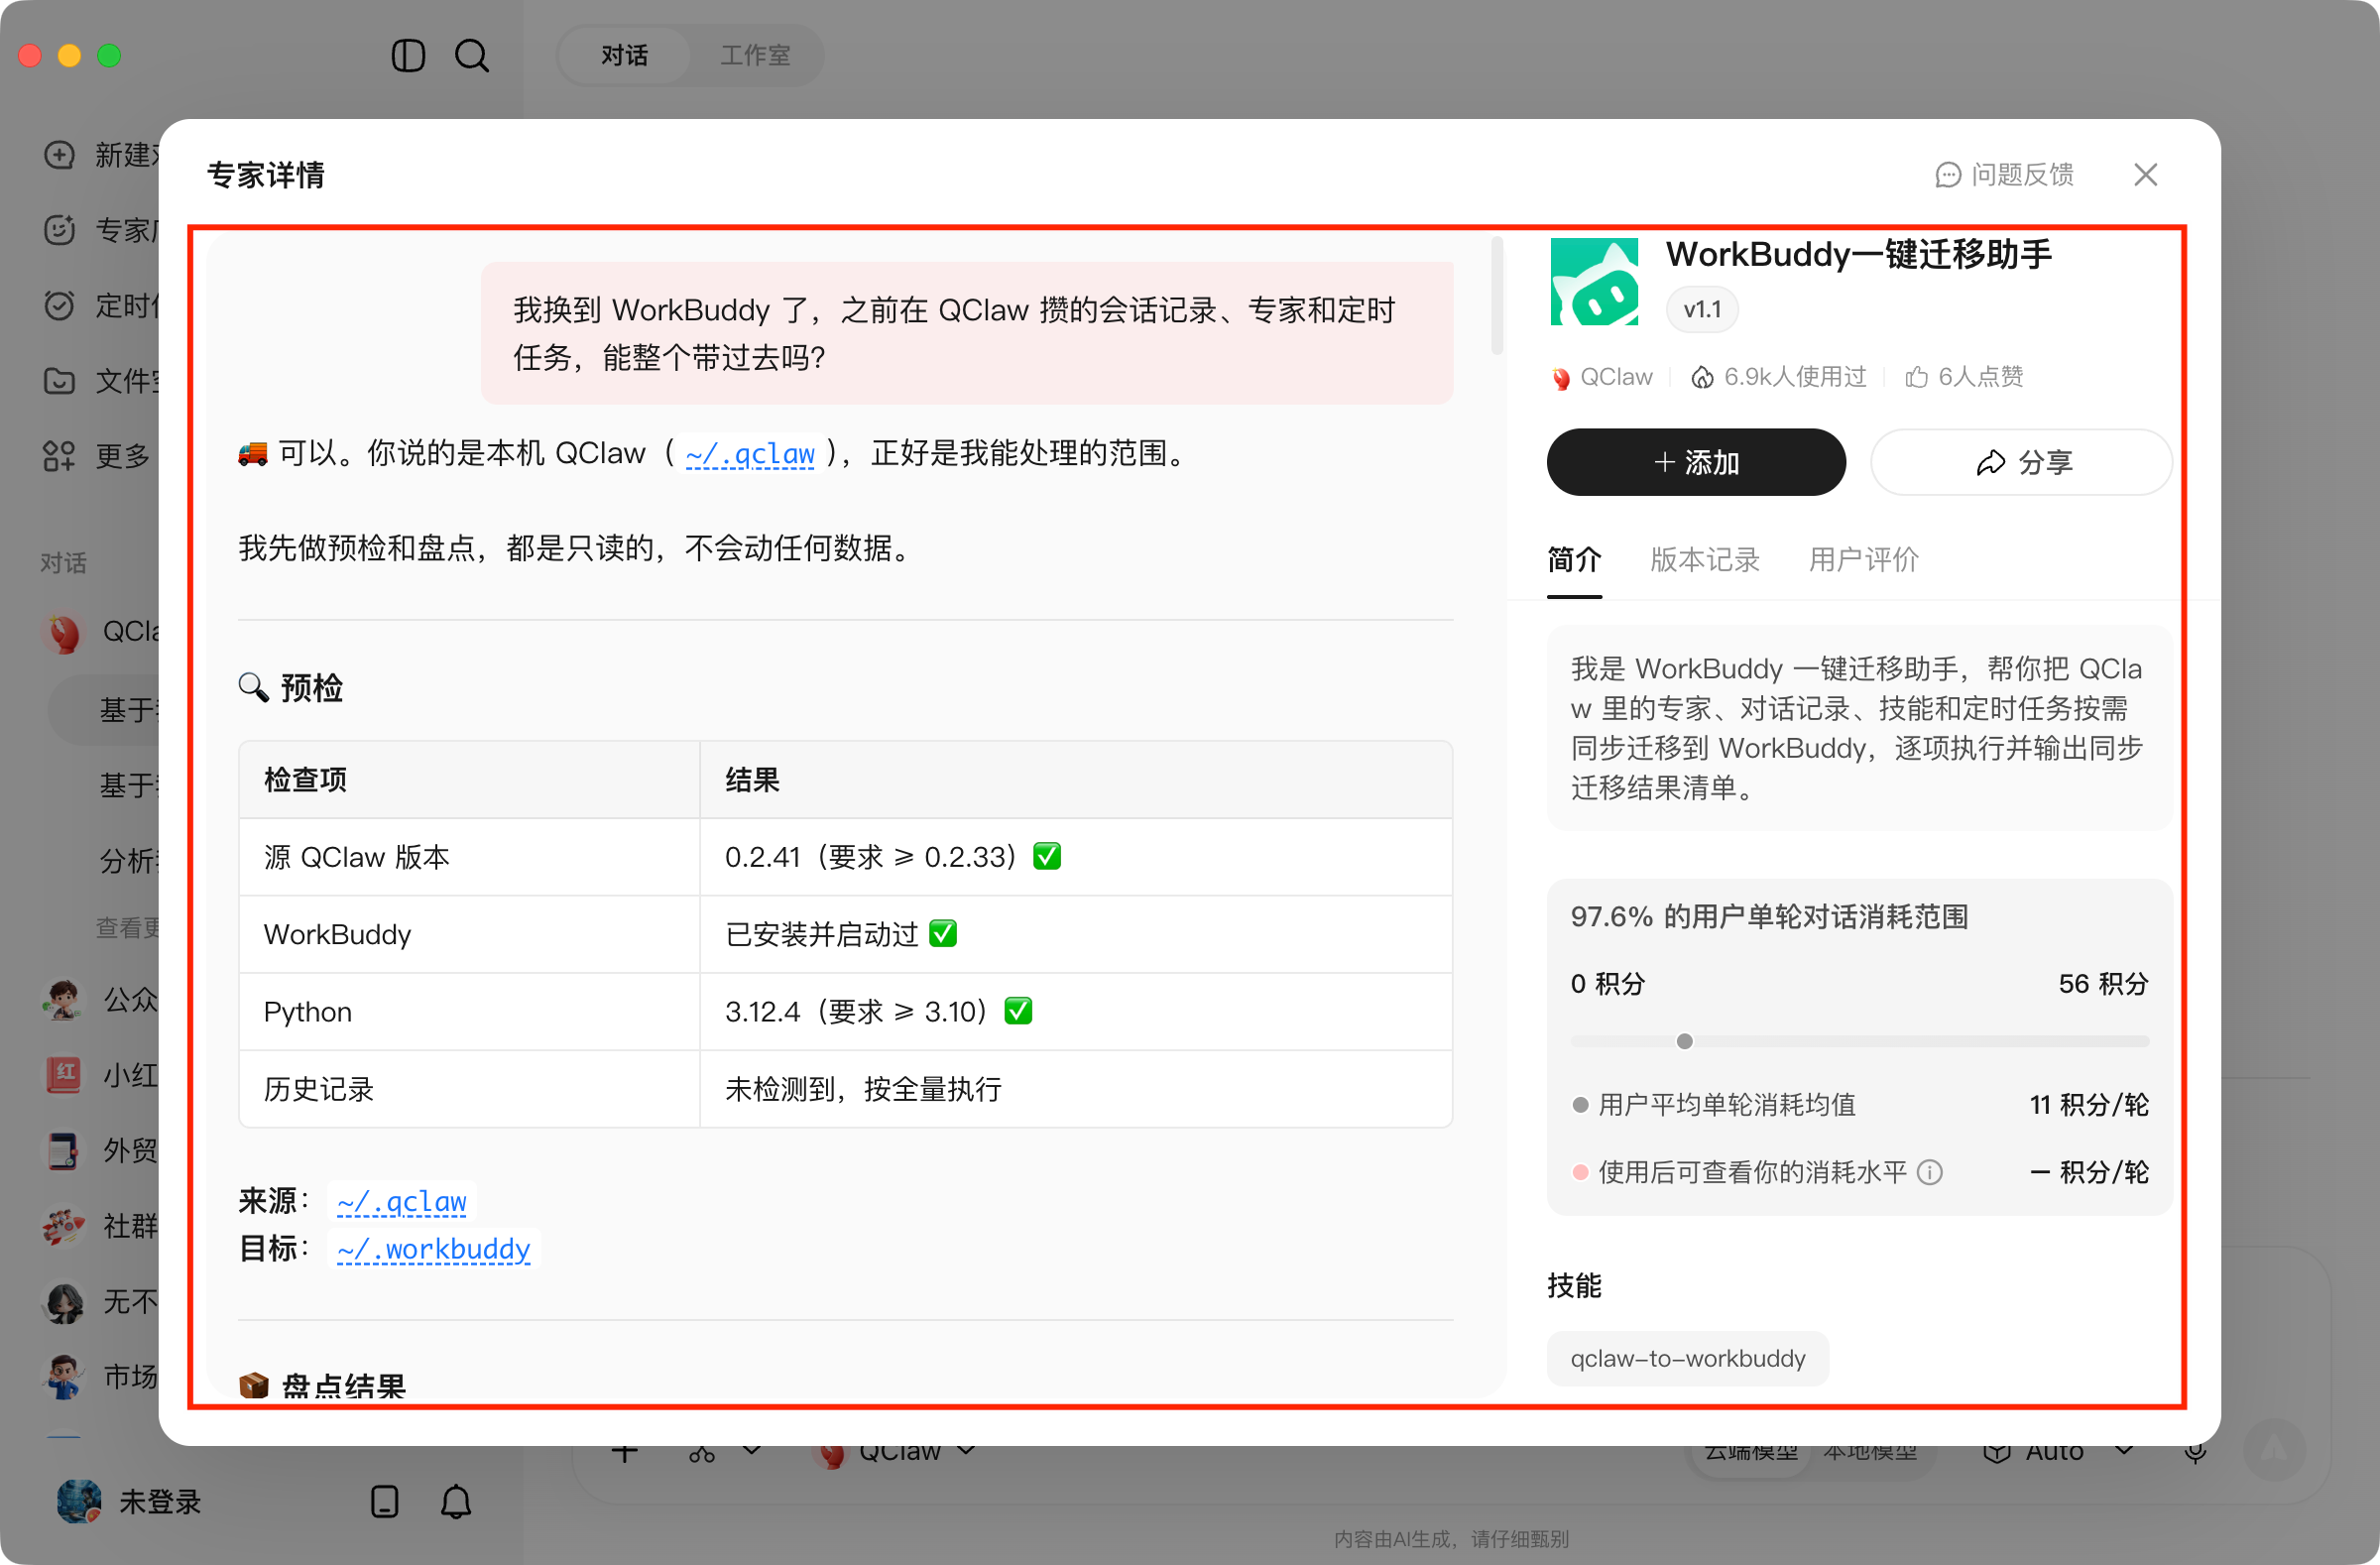The image size is (2380, 1565).
Task: Click the flame icon beside 6.9k人使用过
Action: click(x=1701, y=377)
